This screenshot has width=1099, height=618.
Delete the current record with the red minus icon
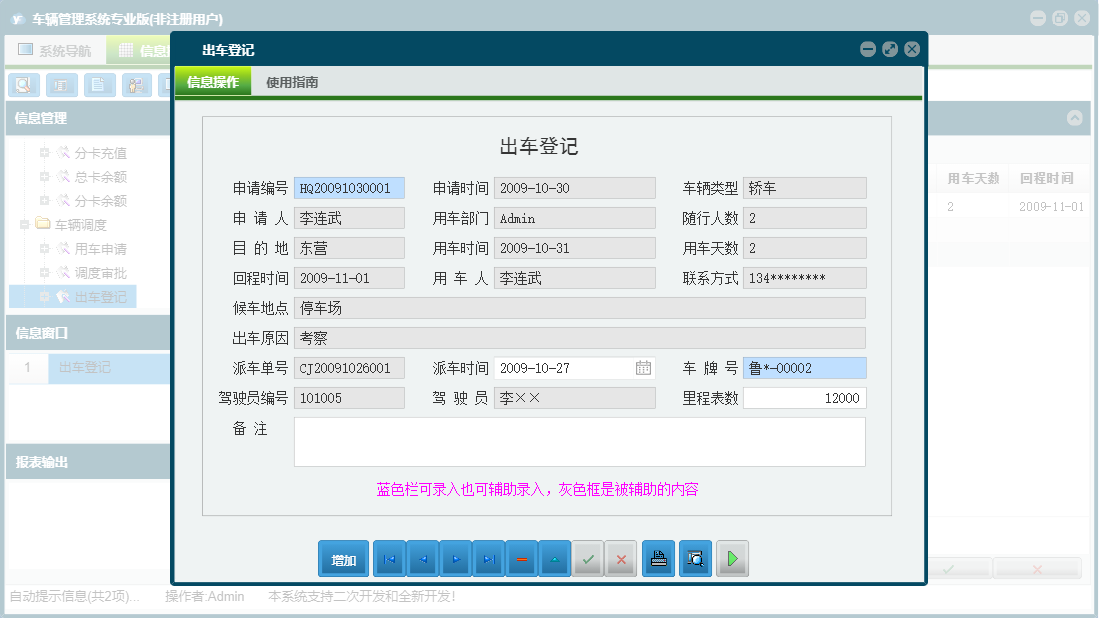click(x=522, y=558)
